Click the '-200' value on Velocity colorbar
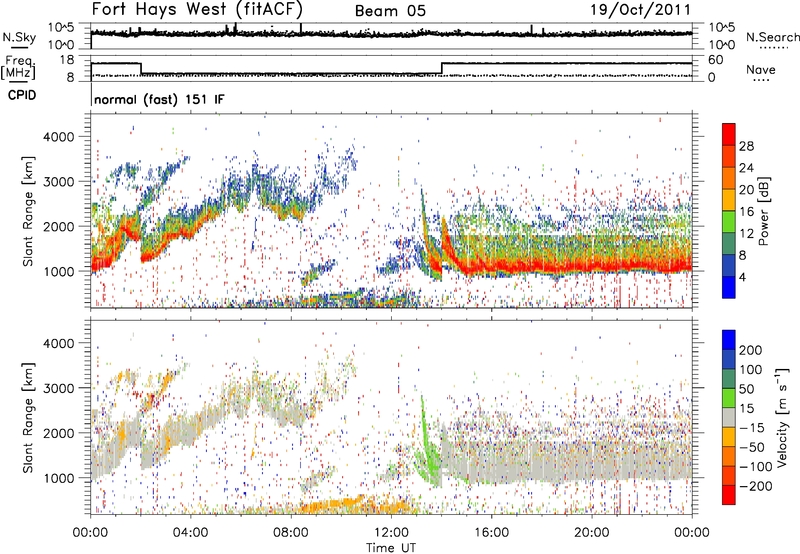The width and height of the screenshot is (800, 554). point(755,486)
